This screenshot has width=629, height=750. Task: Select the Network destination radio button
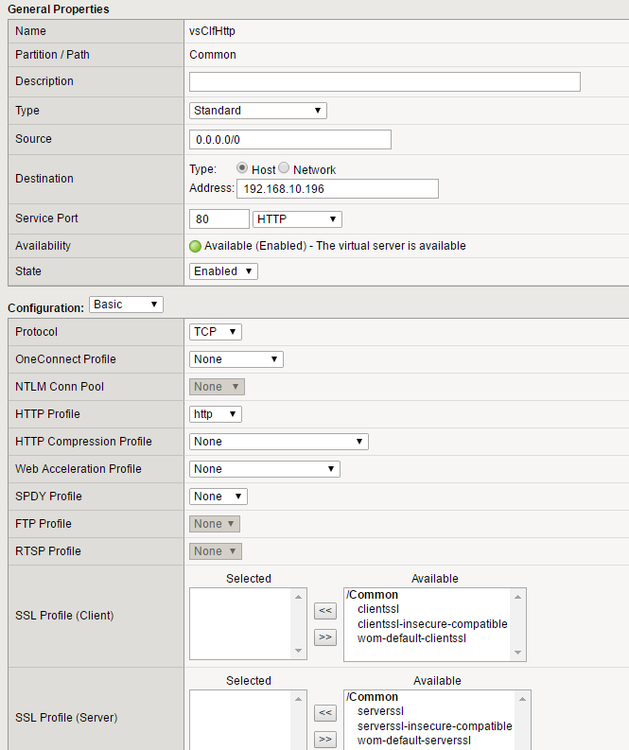coord(284,169)
